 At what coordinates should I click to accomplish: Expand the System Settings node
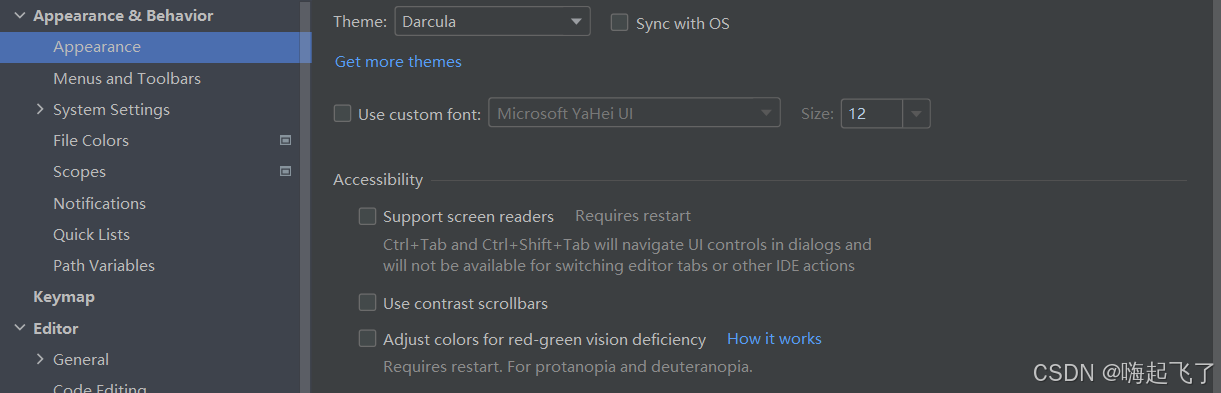pos(40,109)
